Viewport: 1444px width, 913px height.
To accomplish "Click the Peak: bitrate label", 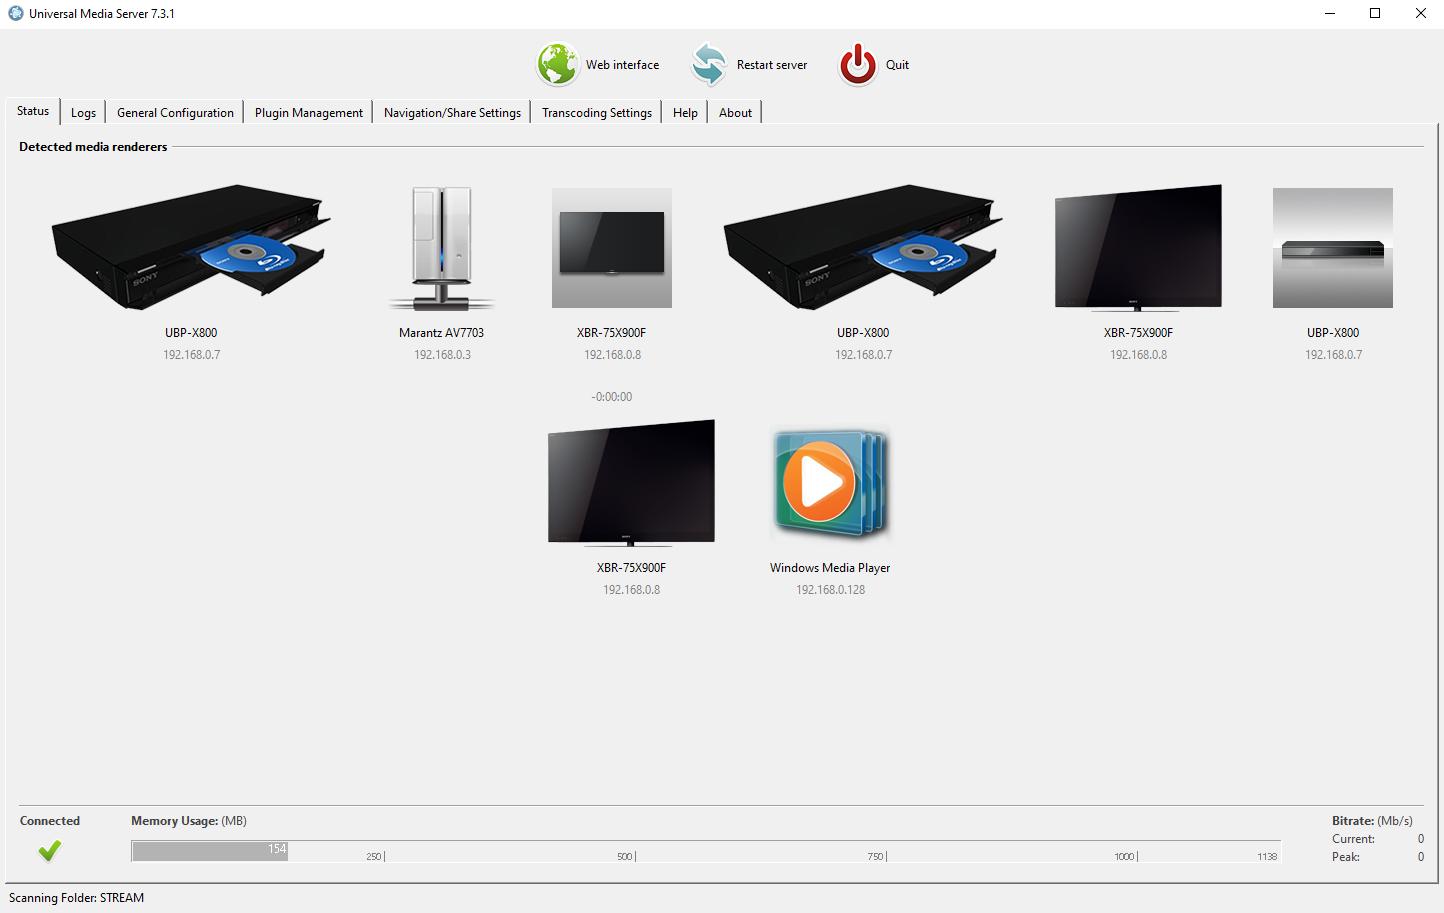I will point(1346,857).
